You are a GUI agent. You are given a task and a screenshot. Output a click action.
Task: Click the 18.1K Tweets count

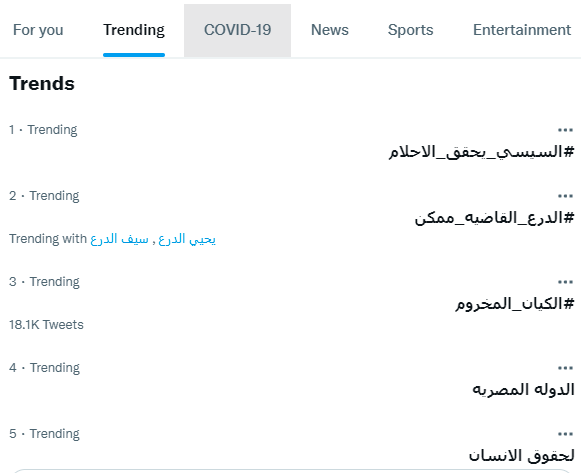click(46, 325)
